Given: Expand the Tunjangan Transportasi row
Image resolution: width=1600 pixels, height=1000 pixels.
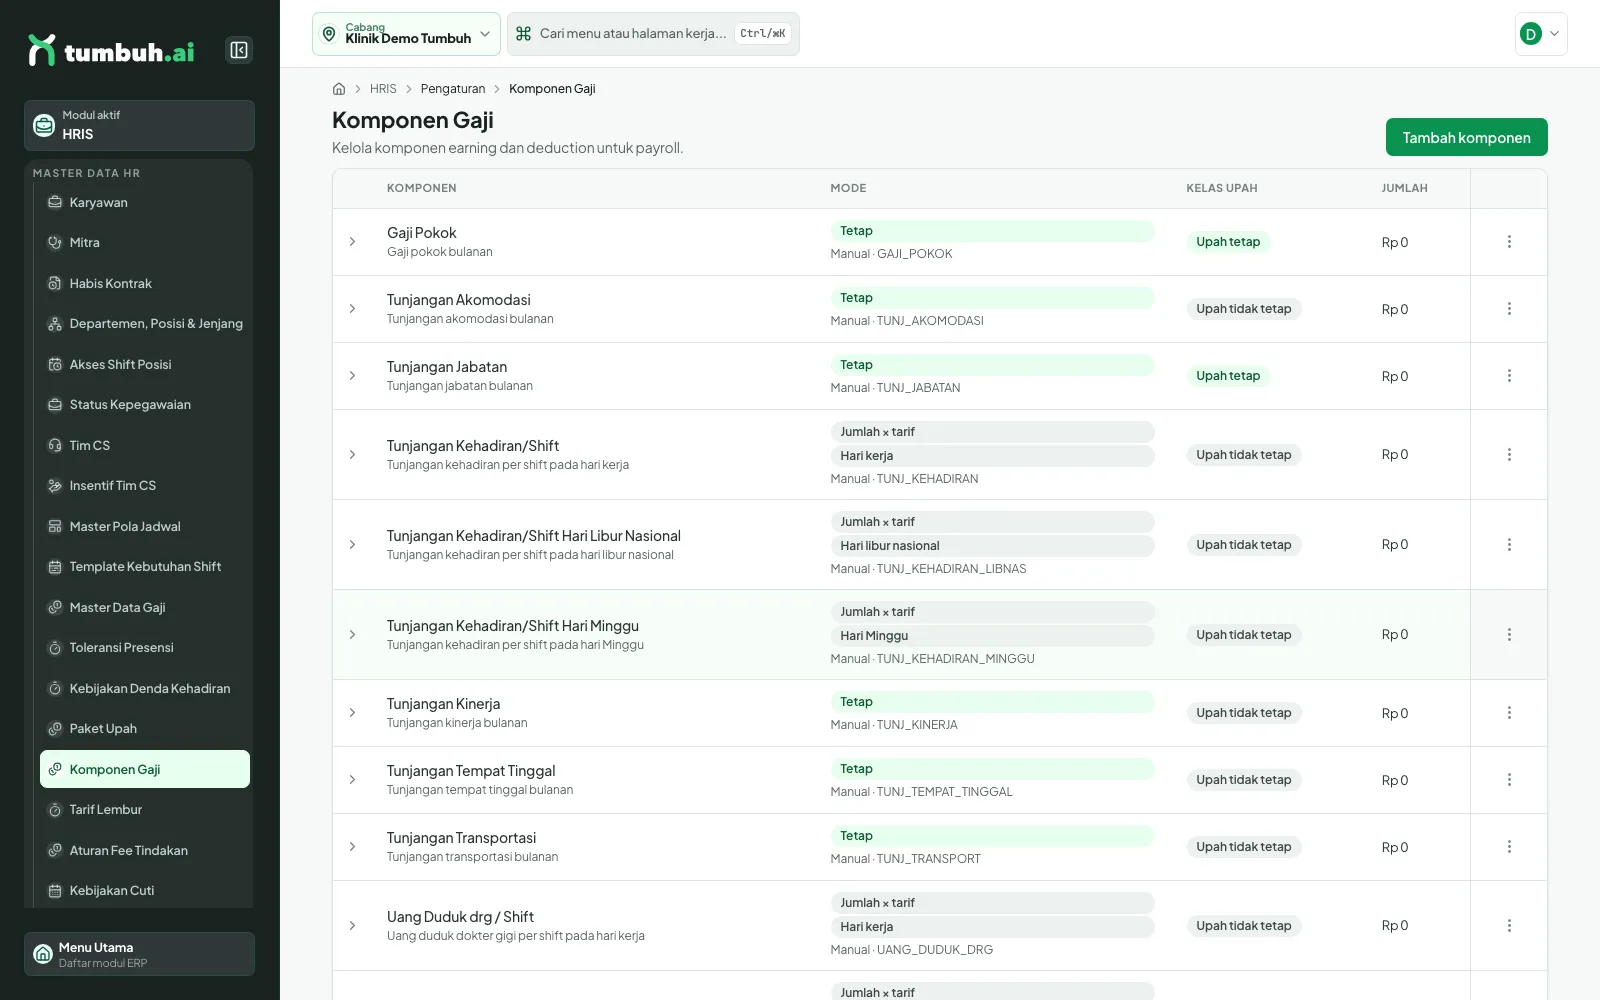Looking at the screenshot, I should coord(352,847).
